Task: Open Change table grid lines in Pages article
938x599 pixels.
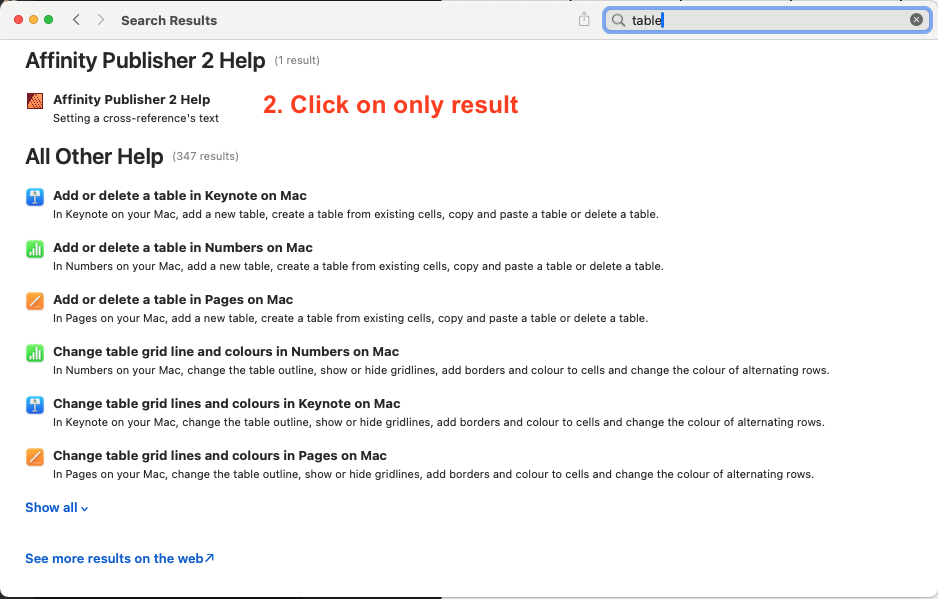Action: (x=220, y=456)
